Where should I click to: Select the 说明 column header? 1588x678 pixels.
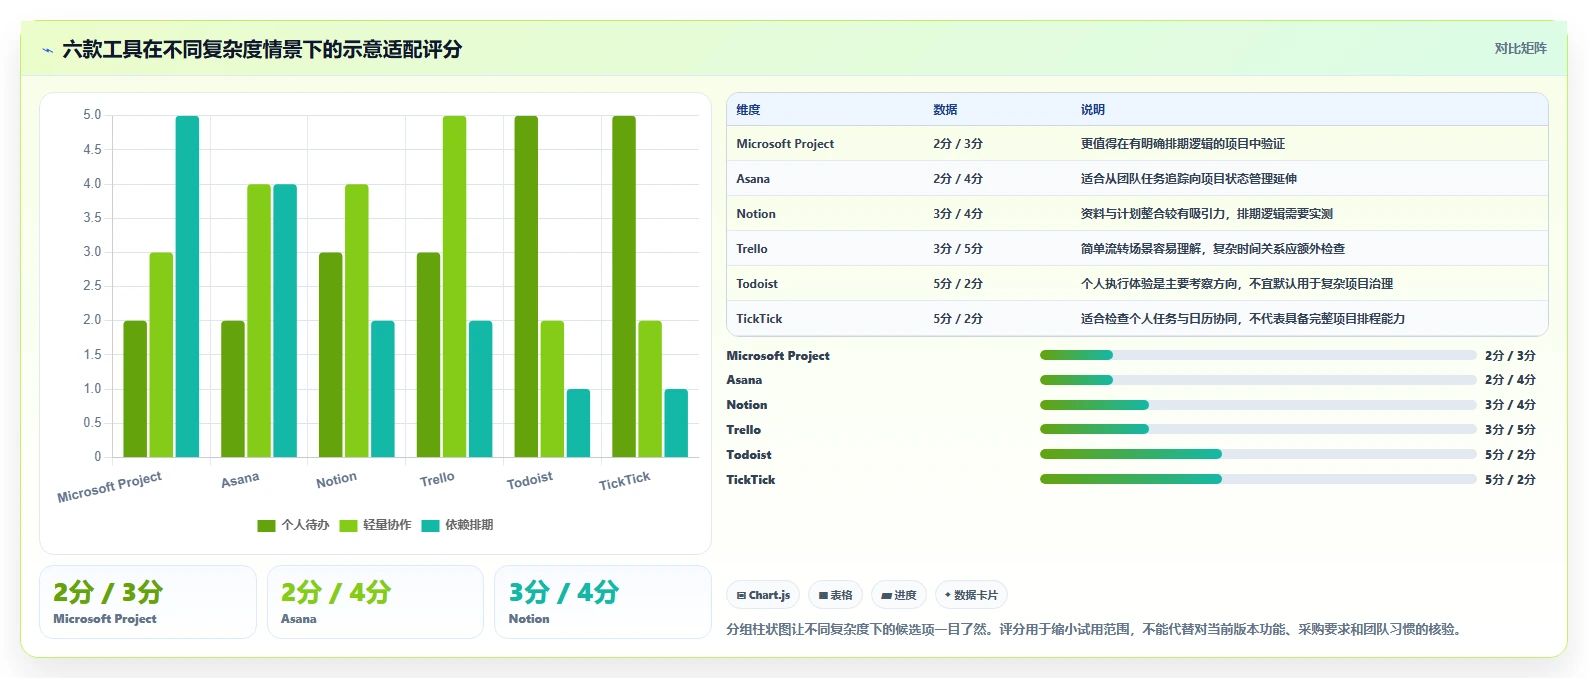point(1092,110)
